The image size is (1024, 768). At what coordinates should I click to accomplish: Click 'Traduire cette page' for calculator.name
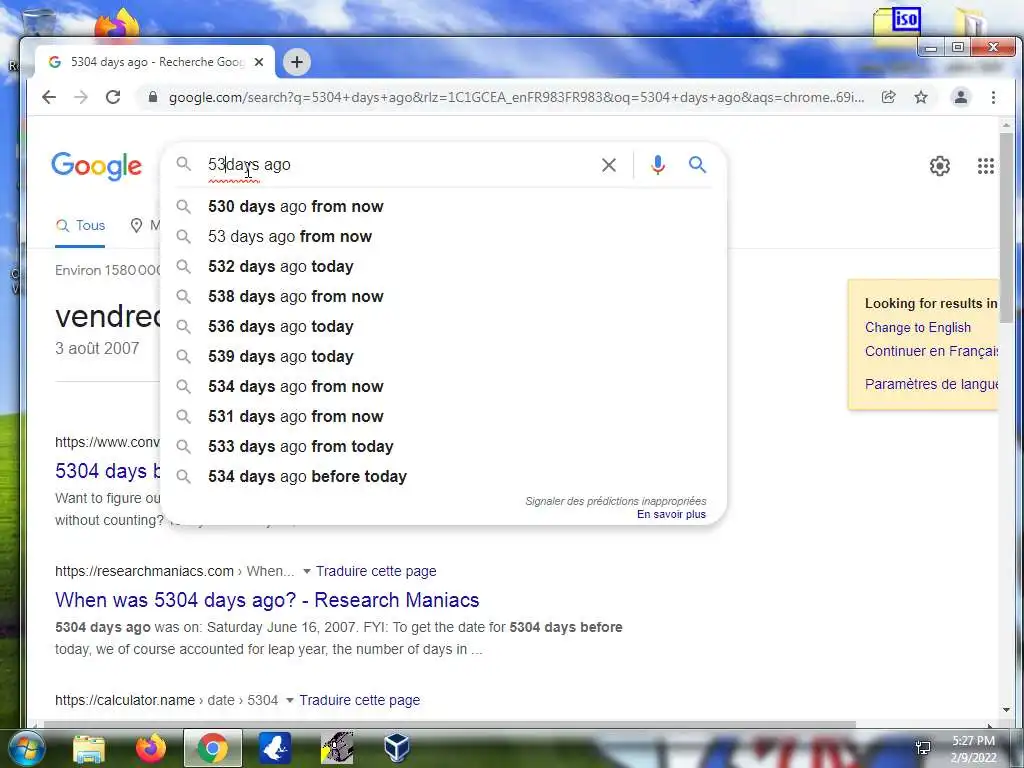pyautogui.click(x=360, y=700)
